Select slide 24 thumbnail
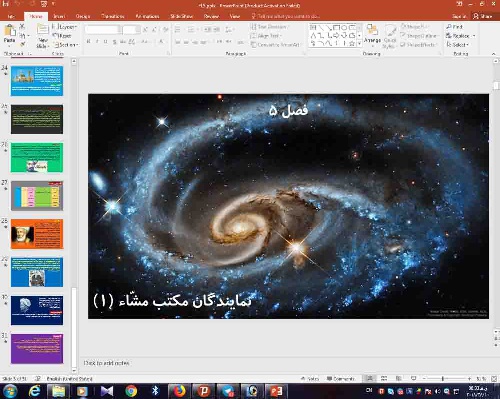This screenshot has height=399, width=500. [x=37, y=81]
